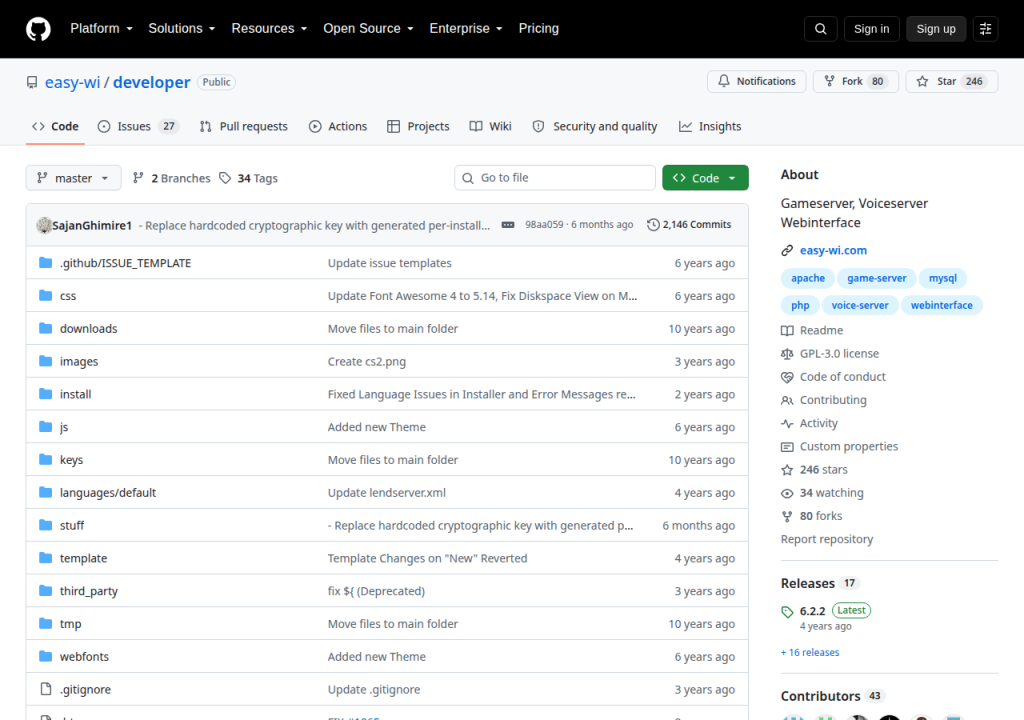Open the GitHub home logo

pos(38,29)
